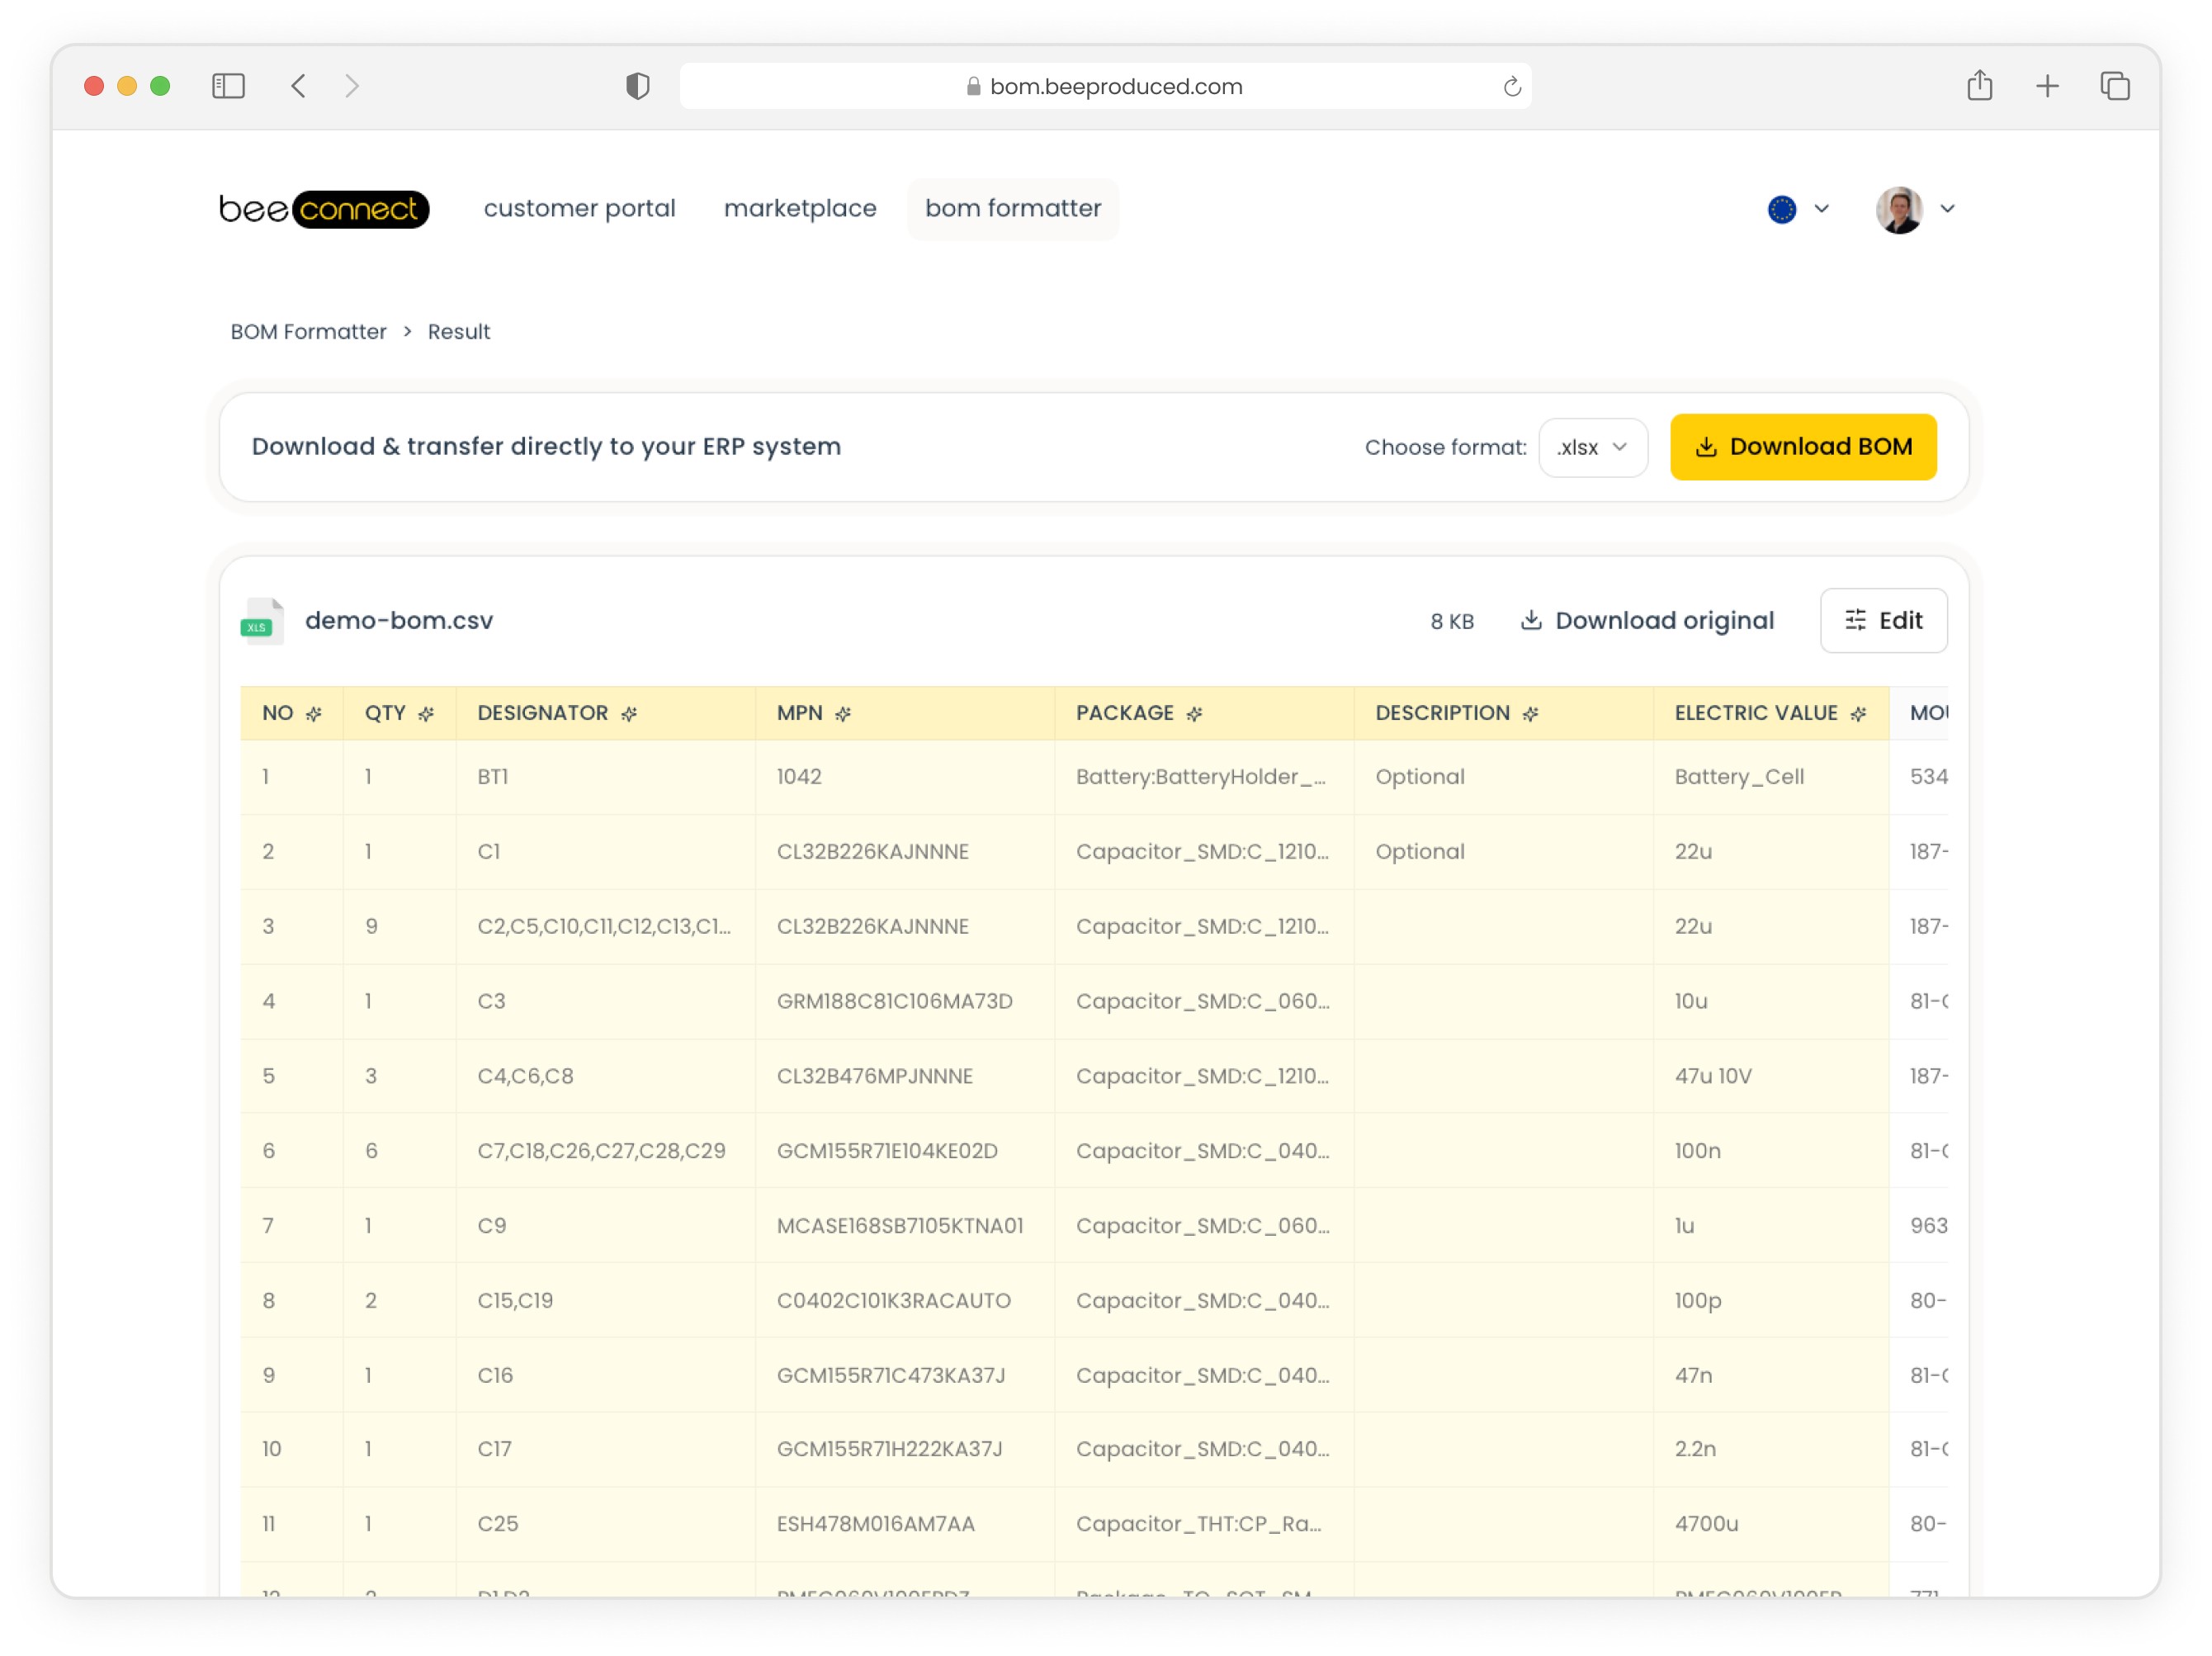Open the .xlsx format dropdown
2212x1656 pixels.
(x=1592, y=447)
